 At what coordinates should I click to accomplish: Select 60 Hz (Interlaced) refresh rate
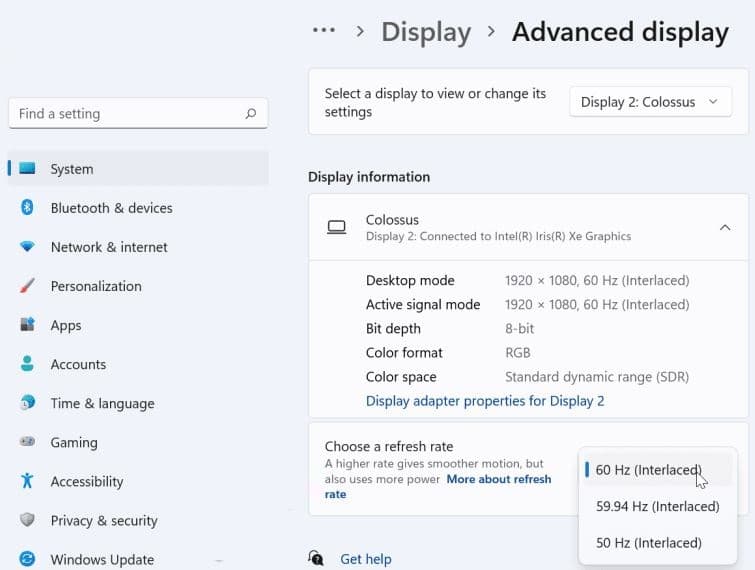[648, 470]
